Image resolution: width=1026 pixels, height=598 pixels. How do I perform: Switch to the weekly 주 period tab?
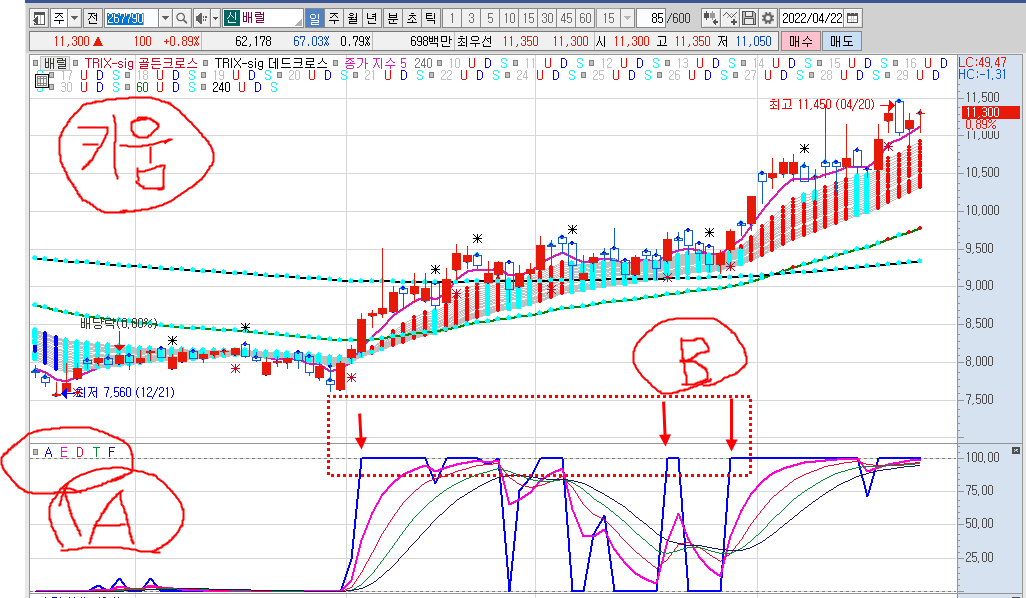click(333, 18)
